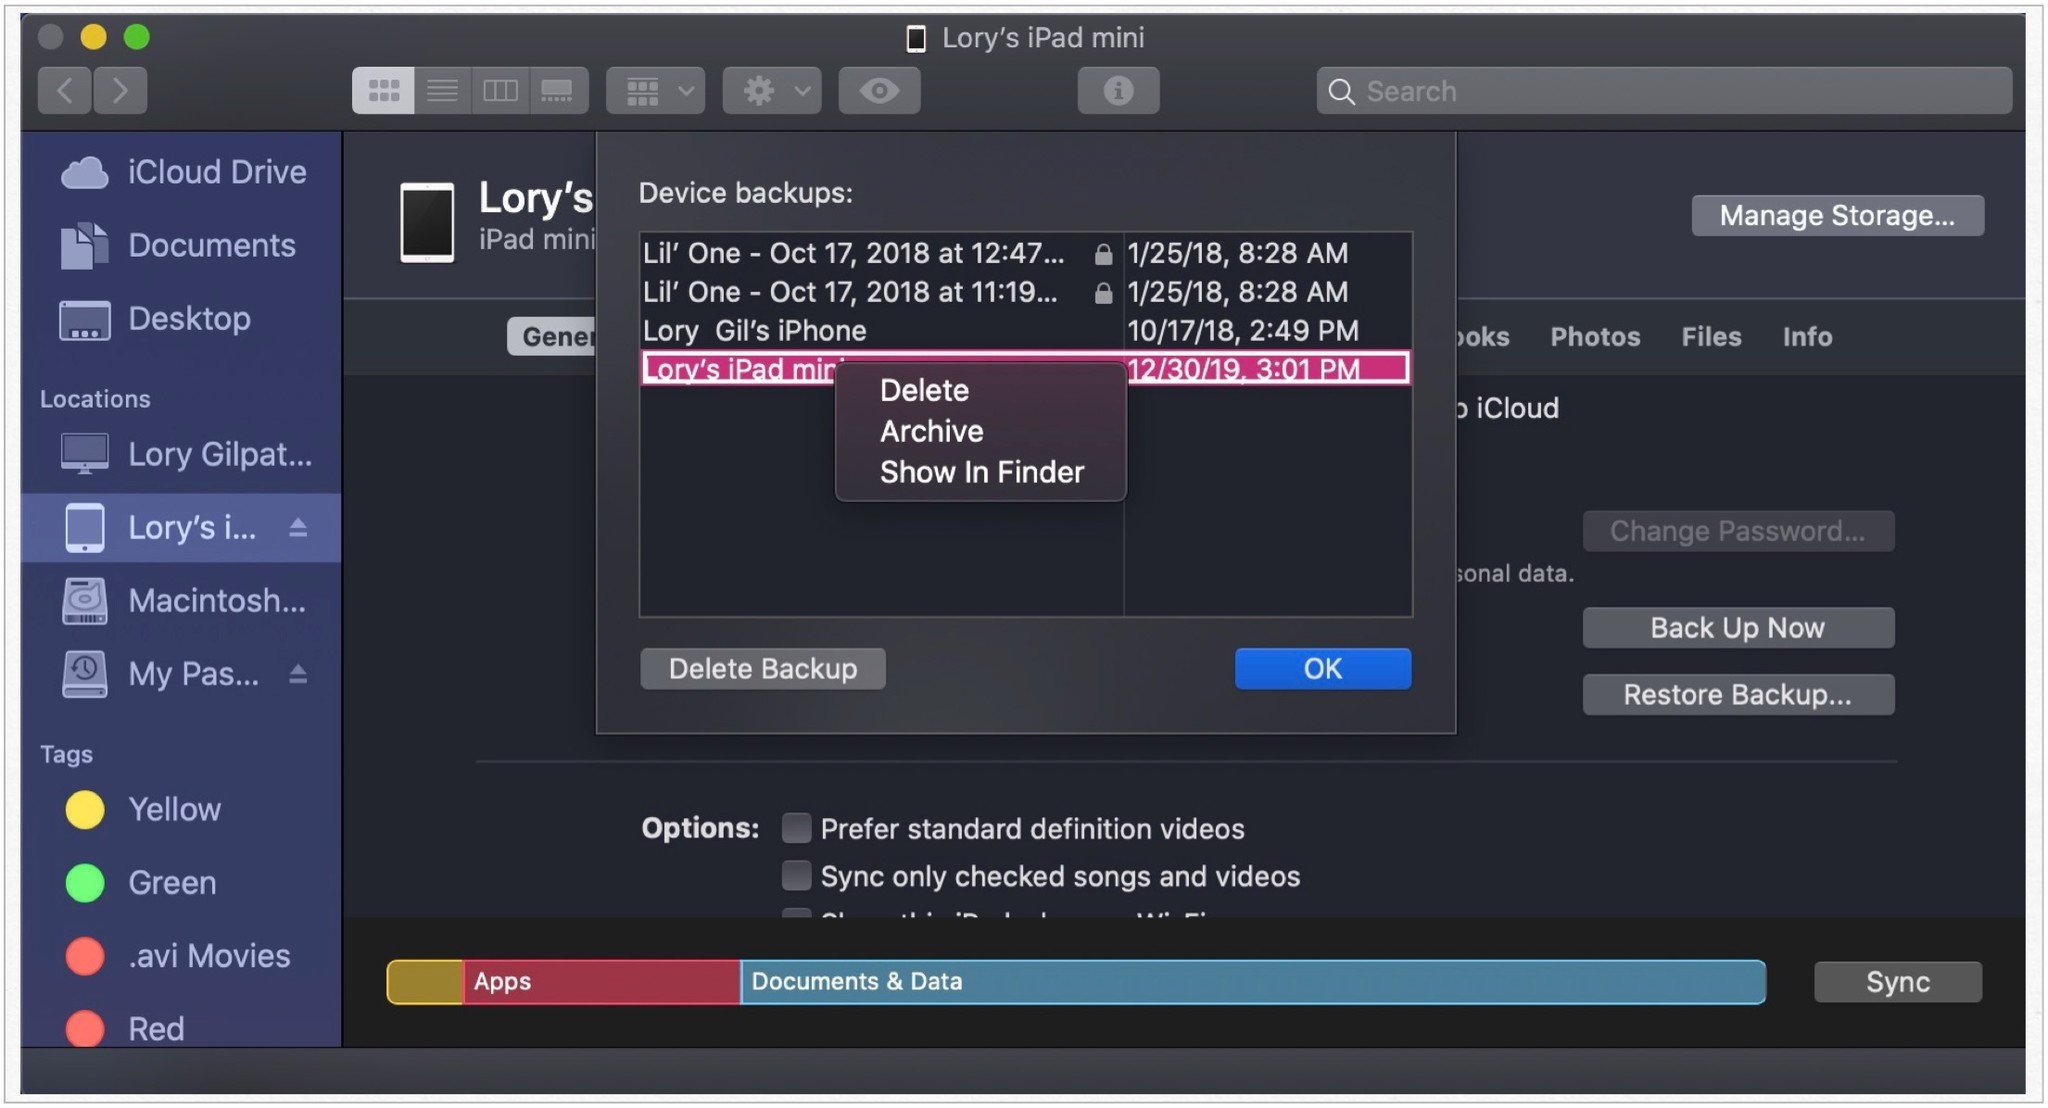Switch to the Files tab

click(1711, 337)
